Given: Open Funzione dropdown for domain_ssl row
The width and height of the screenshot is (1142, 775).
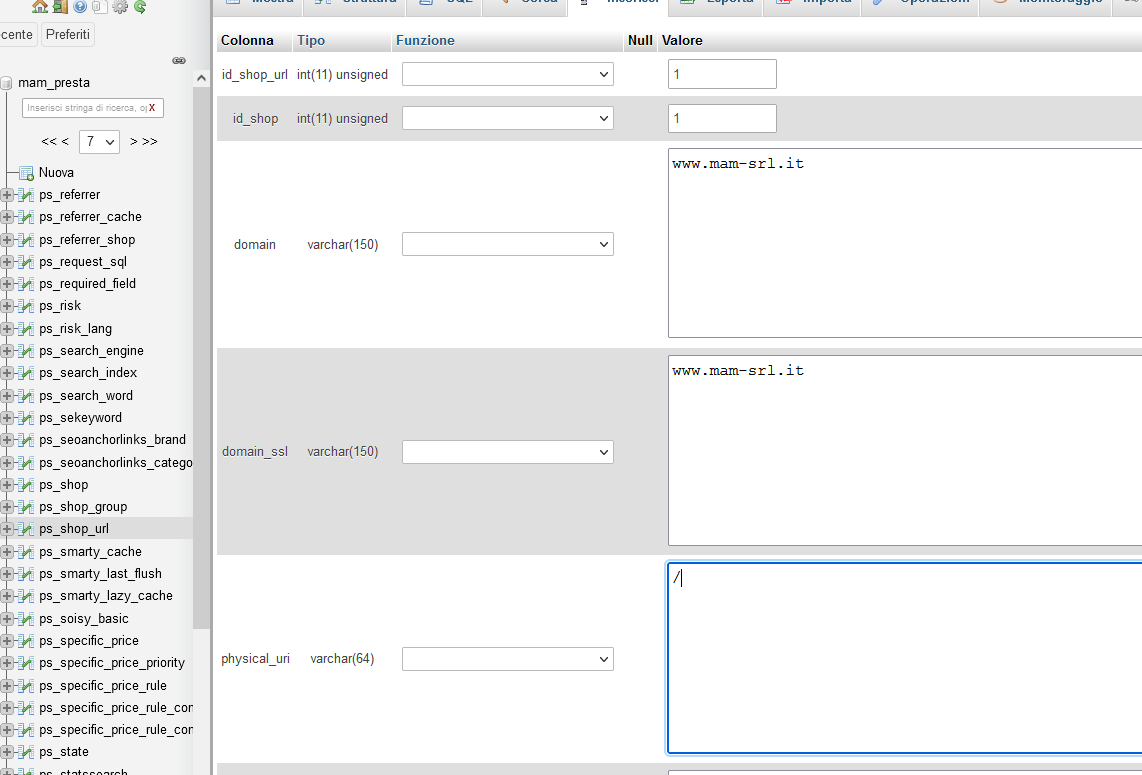Looking at the screenshot, I should tap(508, 452).
